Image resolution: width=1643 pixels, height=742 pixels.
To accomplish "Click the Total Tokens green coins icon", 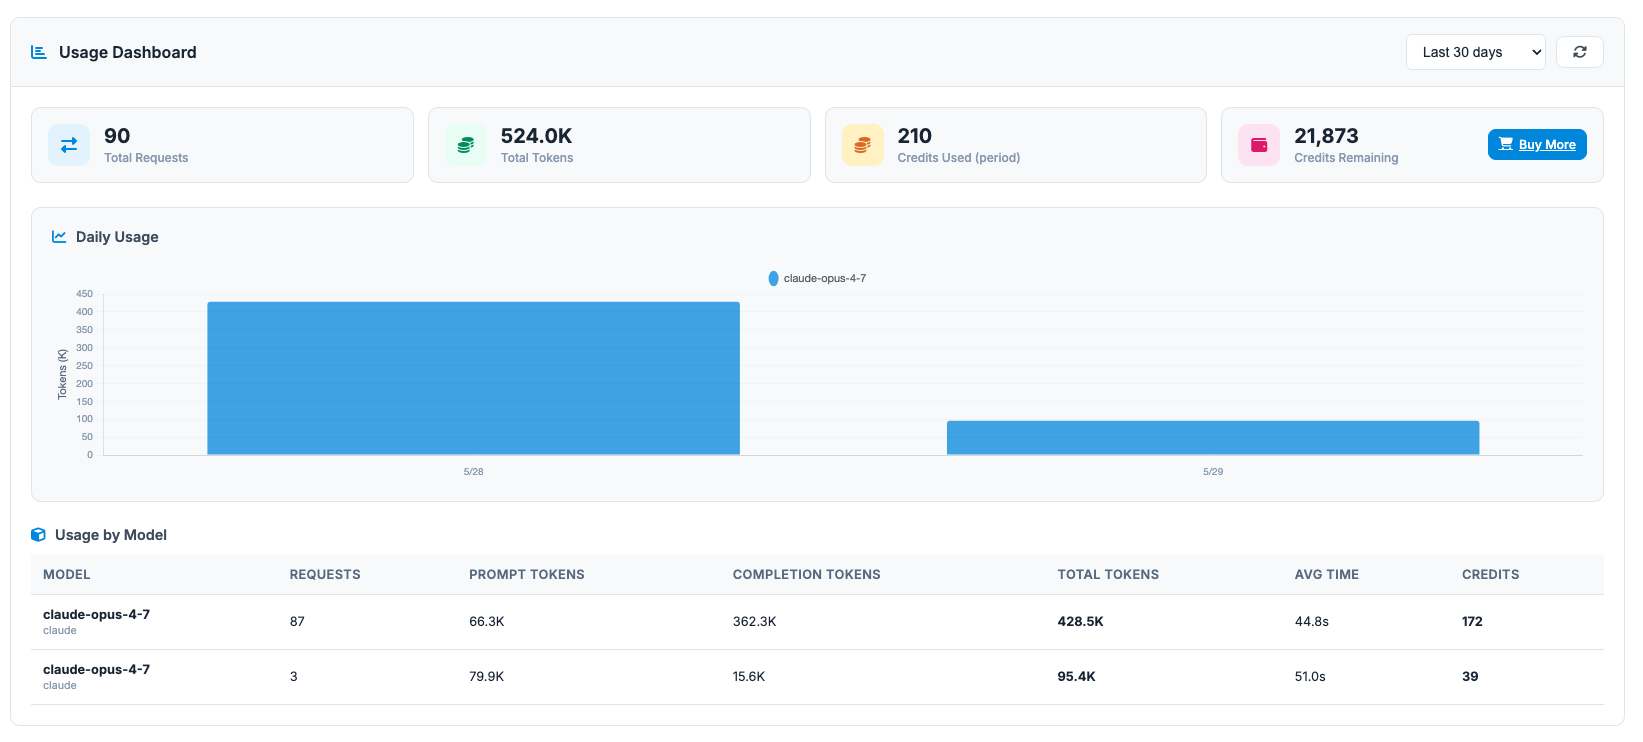I will tap(466, 145).
